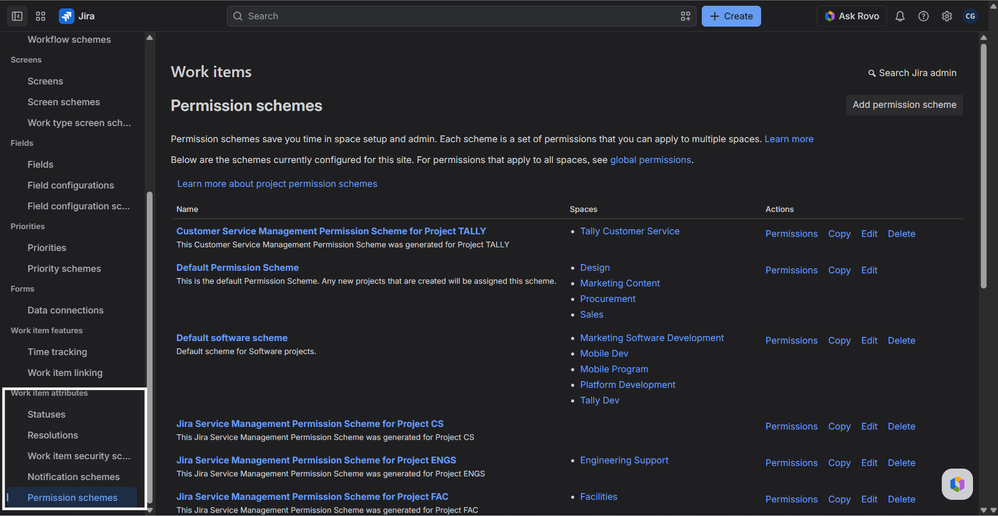This screenshot has width=998, height=516.
Task: Click Permissions for TALLY scheme row
Action: pyautogui.click(x=791, y=234)
